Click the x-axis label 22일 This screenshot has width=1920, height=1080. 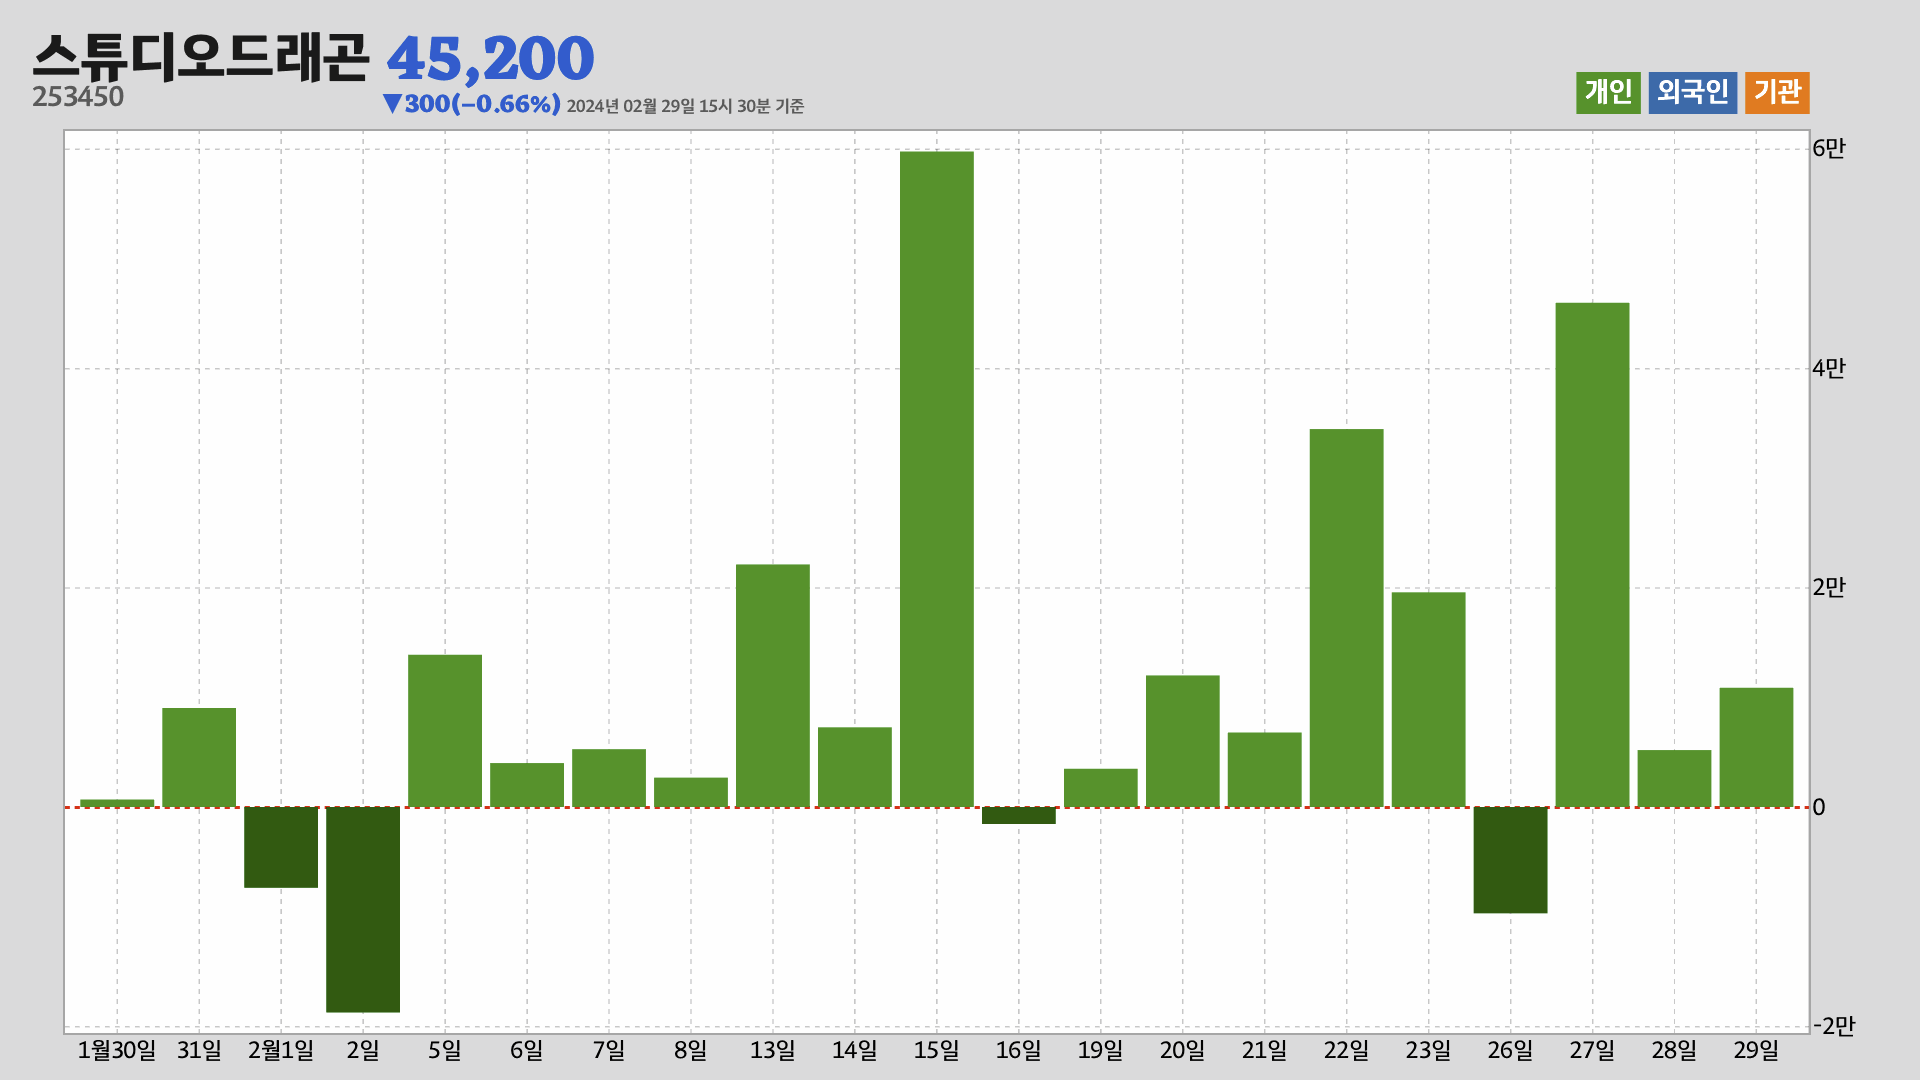[x=1346, y=1051]
